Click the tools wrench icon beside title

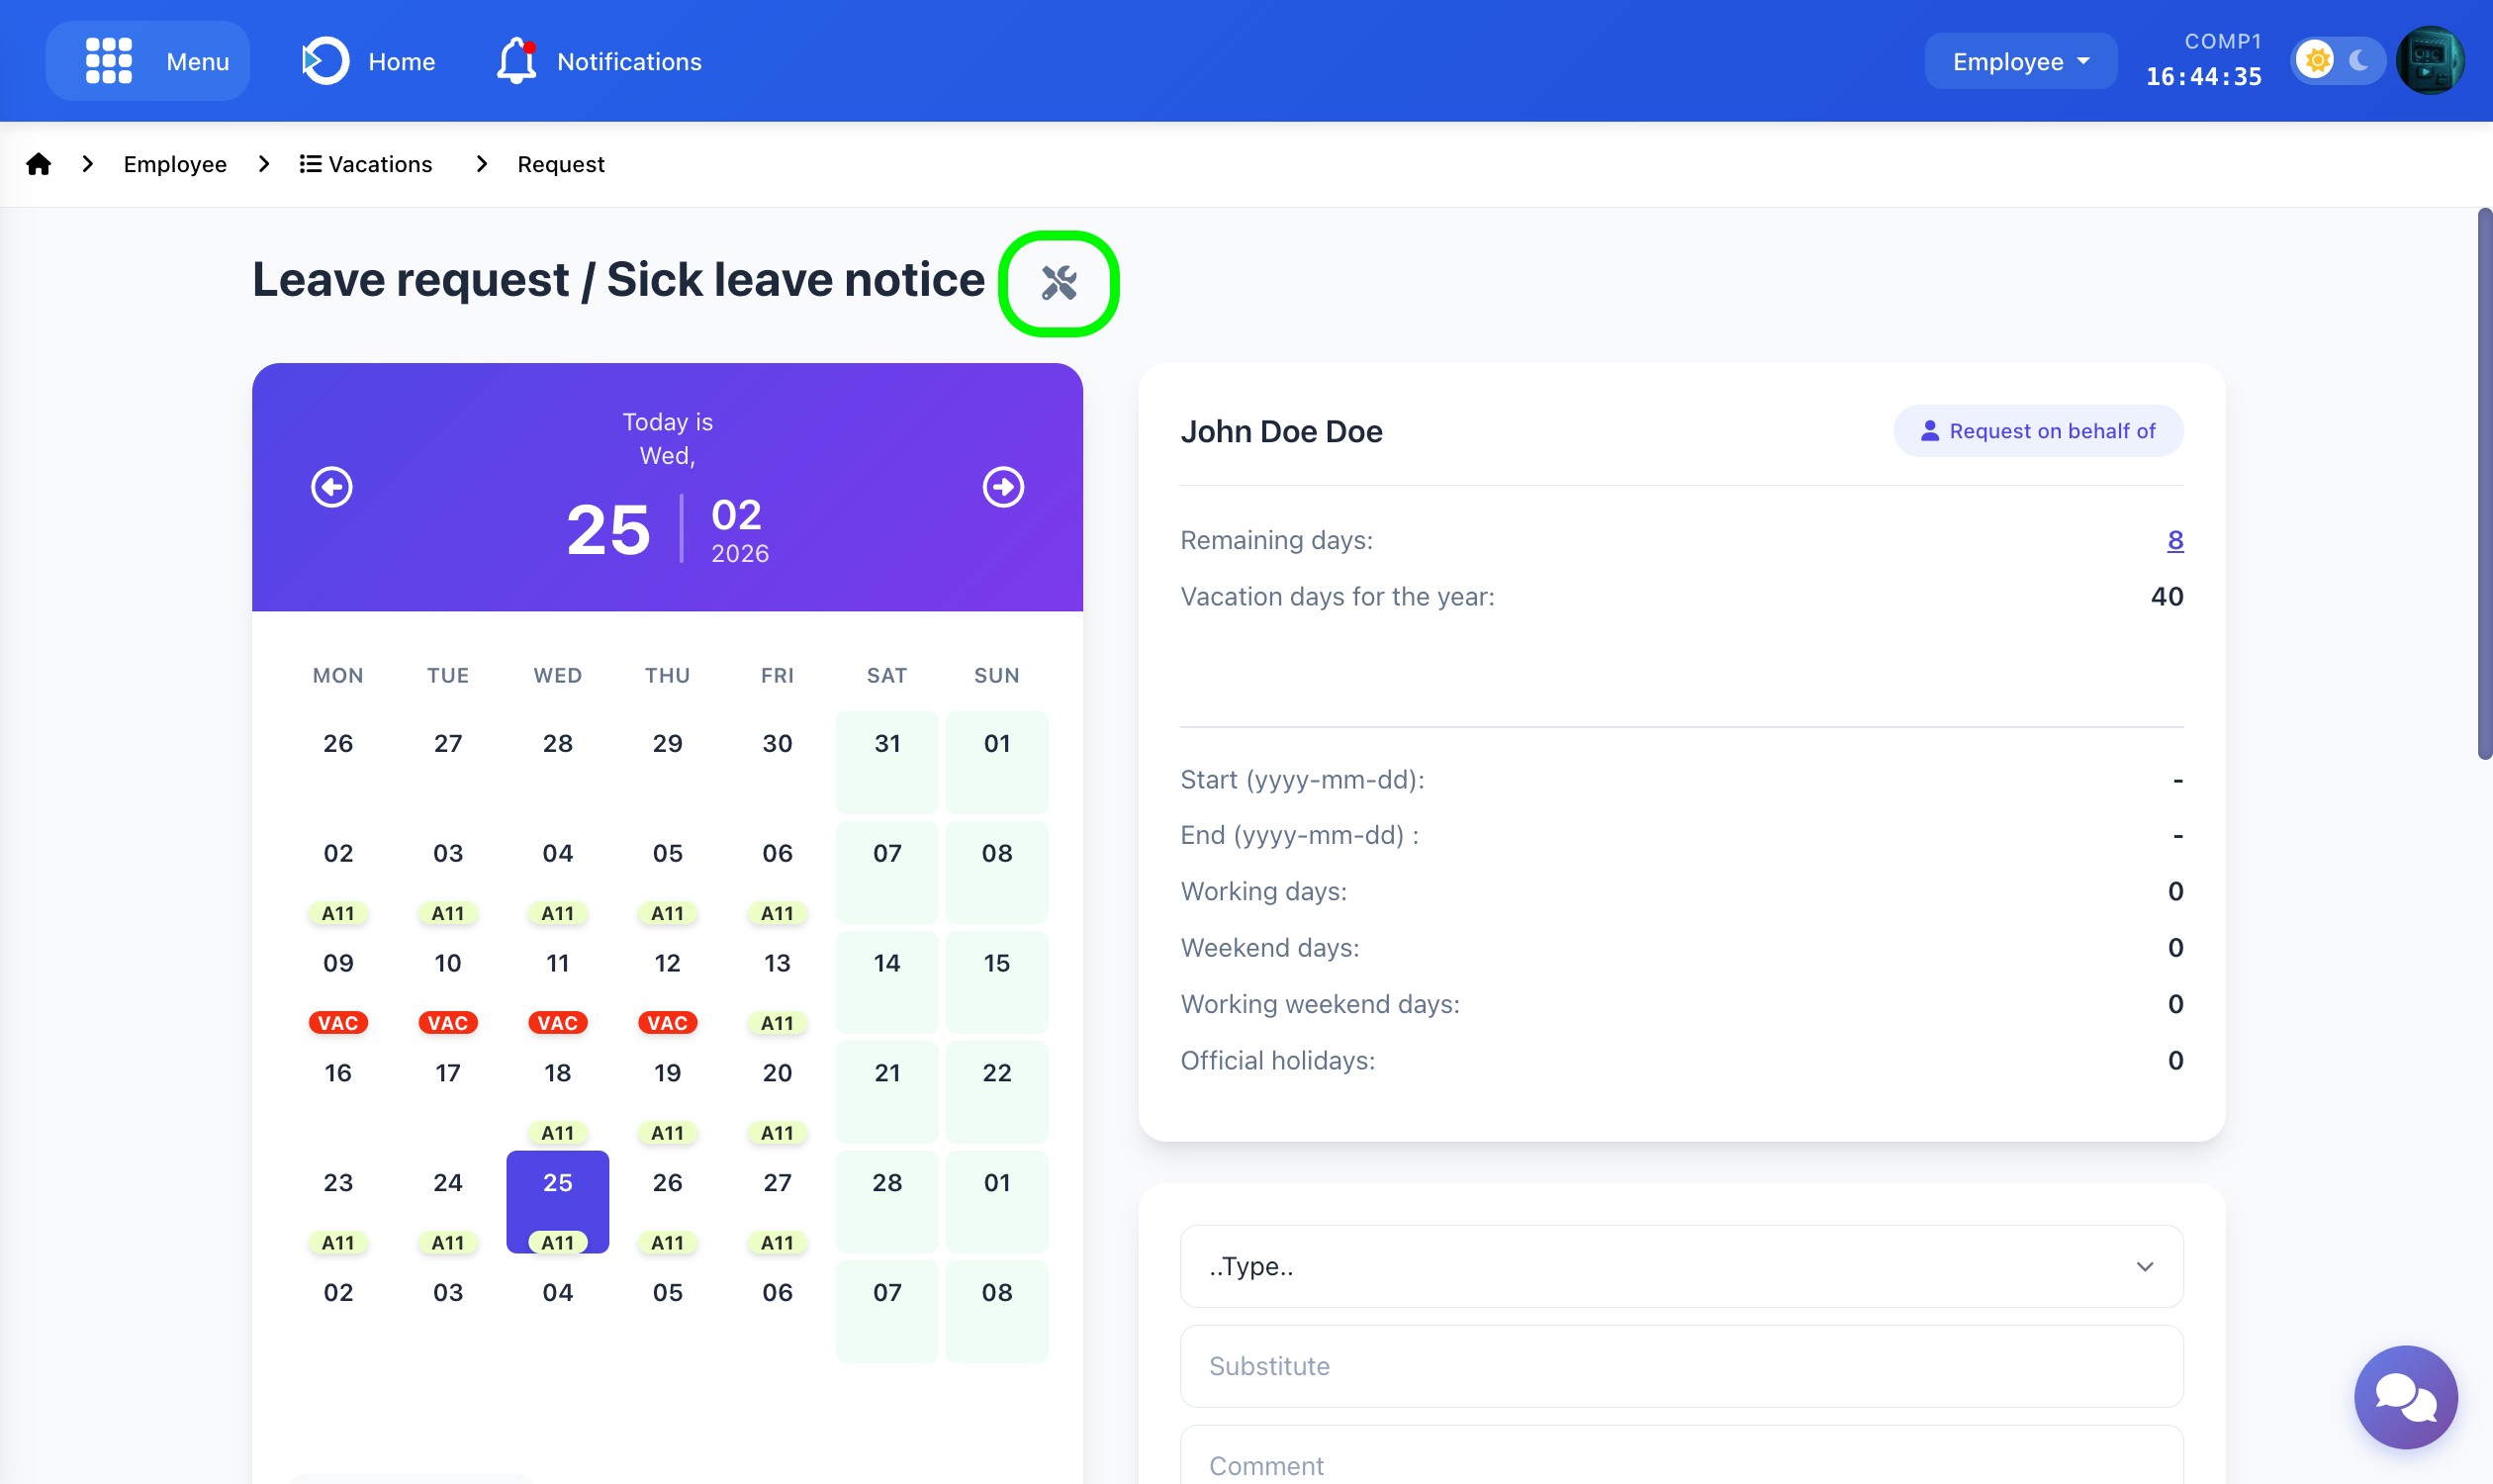point(1058,283)
